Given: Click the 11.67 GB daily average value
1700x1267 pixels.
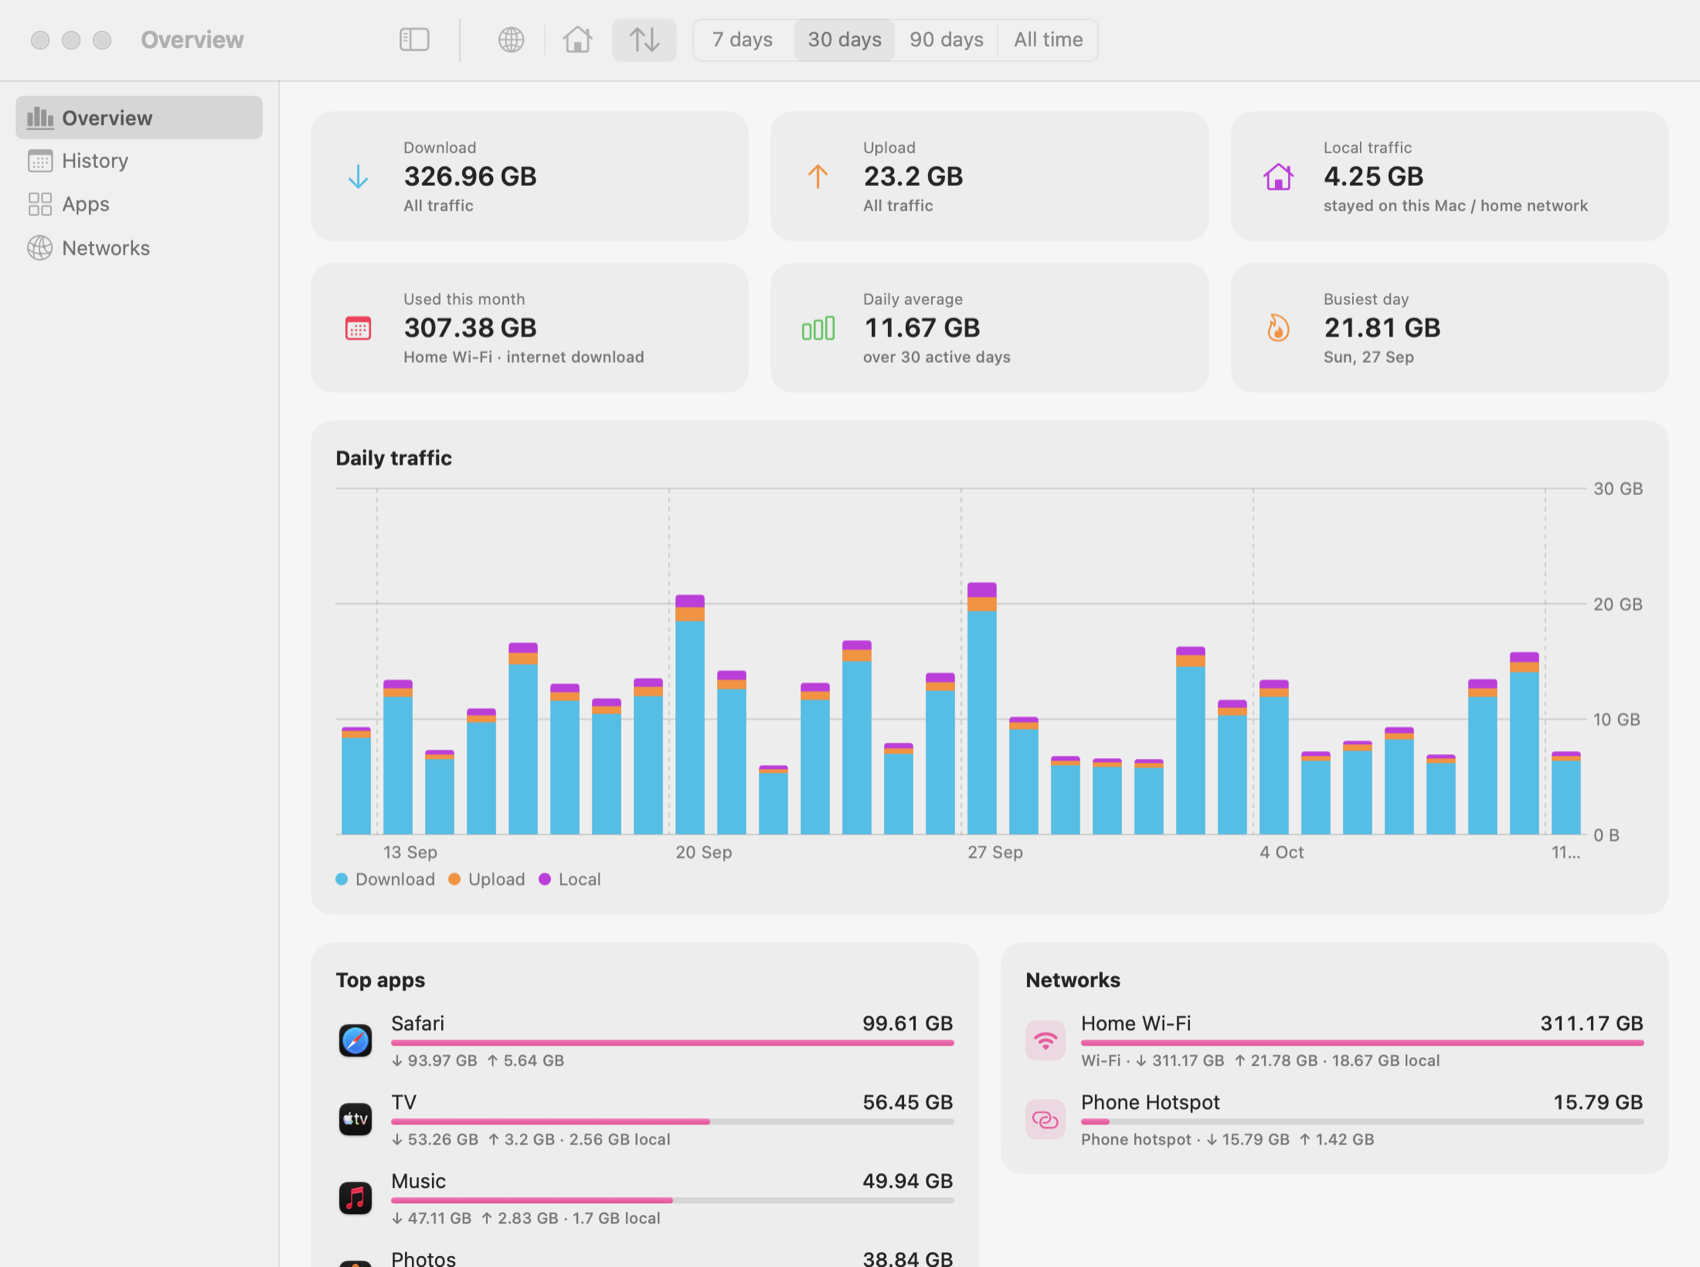Looking at the screenshot, I should tap(921, 328).
